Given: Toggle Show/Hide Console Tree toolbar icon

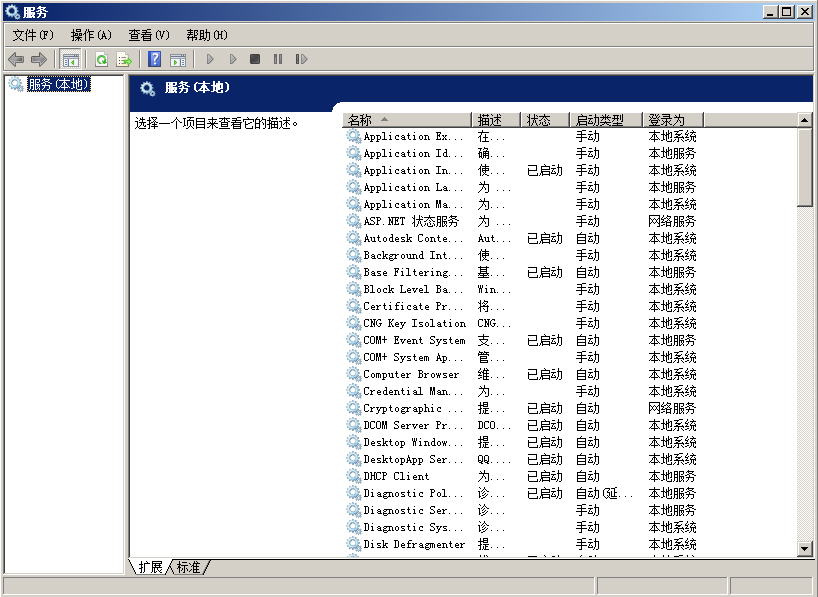Looking at the screenshot, I should [71, 60].
